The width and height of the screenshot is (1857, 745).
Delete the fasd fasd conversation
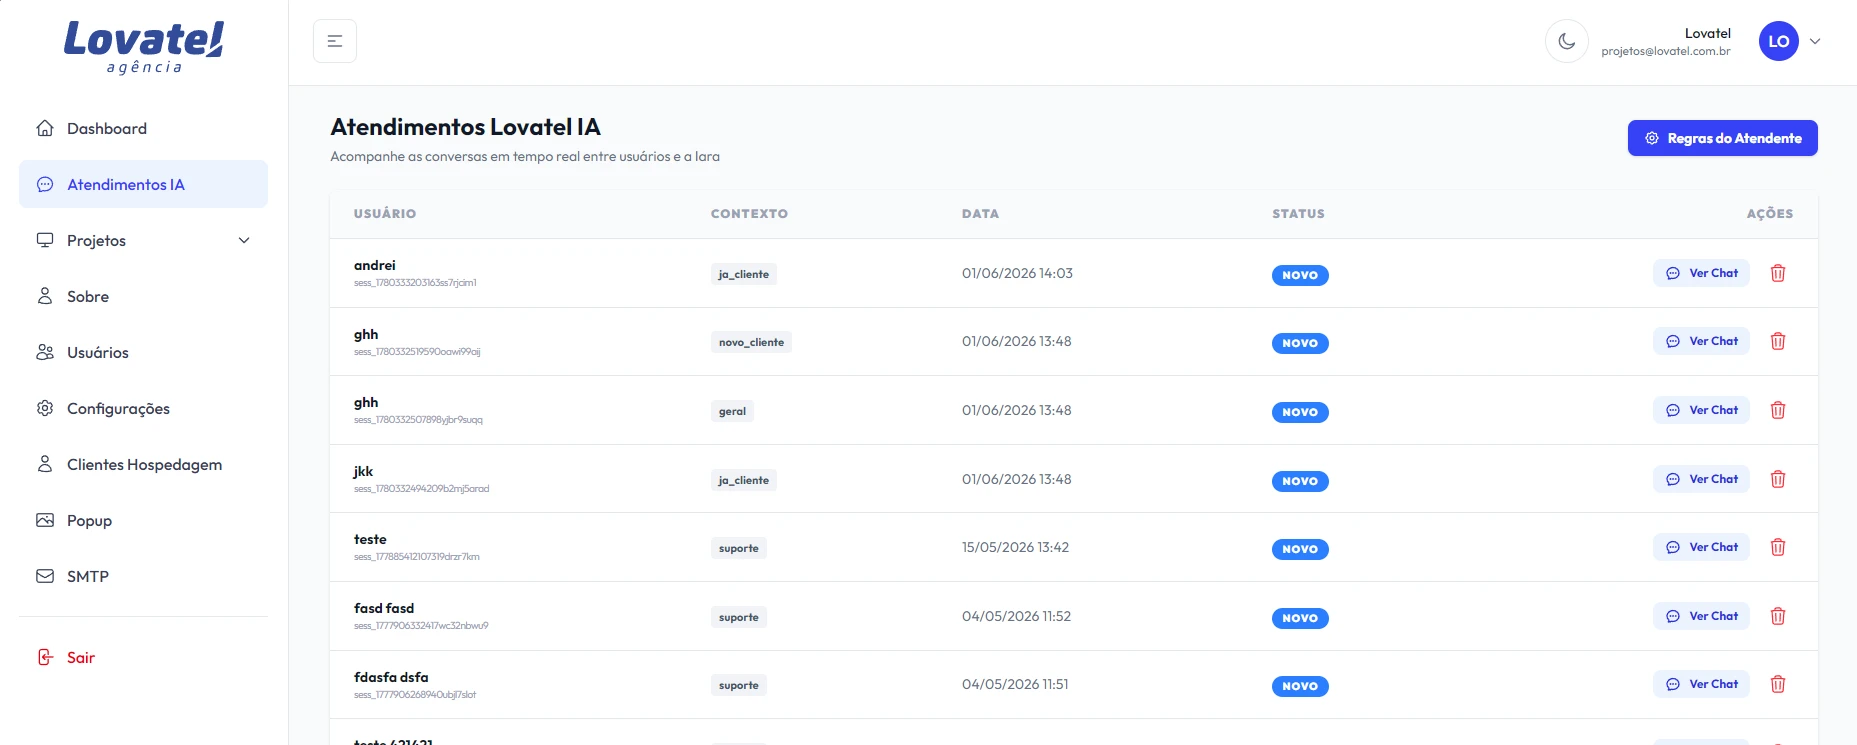coord(1778,616)
